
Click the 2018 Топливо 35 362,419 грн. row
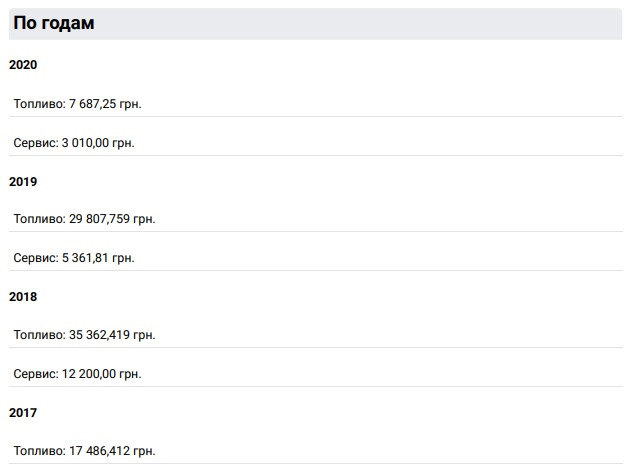(315, 335)
